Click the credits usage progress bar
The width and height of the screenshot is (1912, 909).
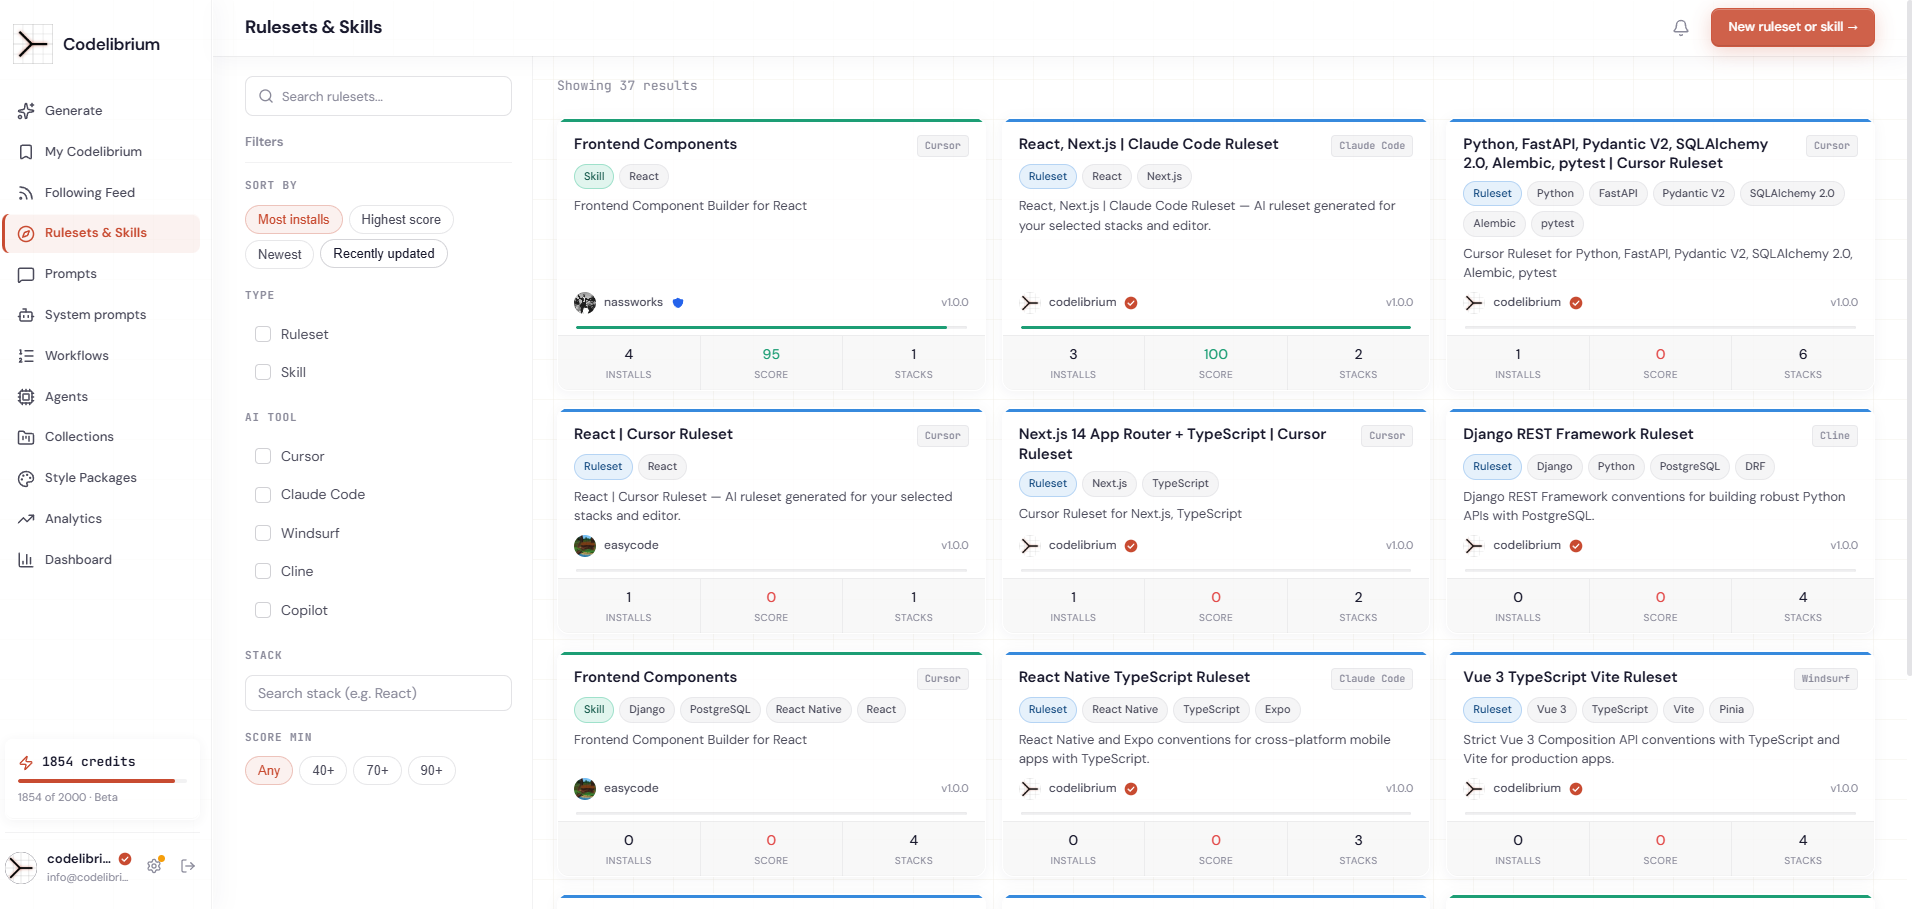pos(102,780)
